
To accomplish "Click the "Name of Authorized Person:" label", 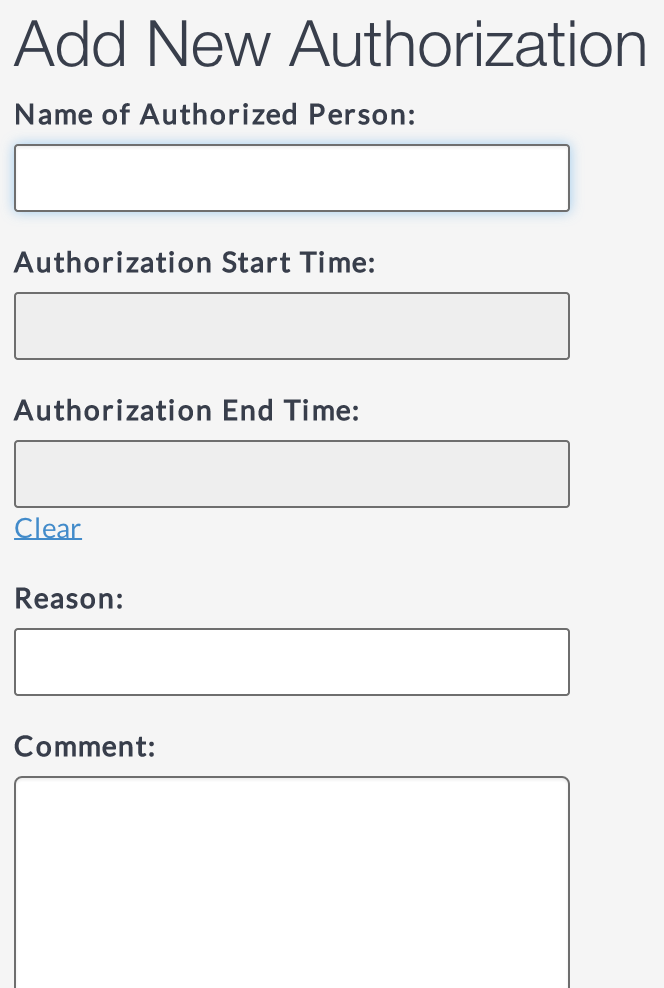I will coord(214,115).
